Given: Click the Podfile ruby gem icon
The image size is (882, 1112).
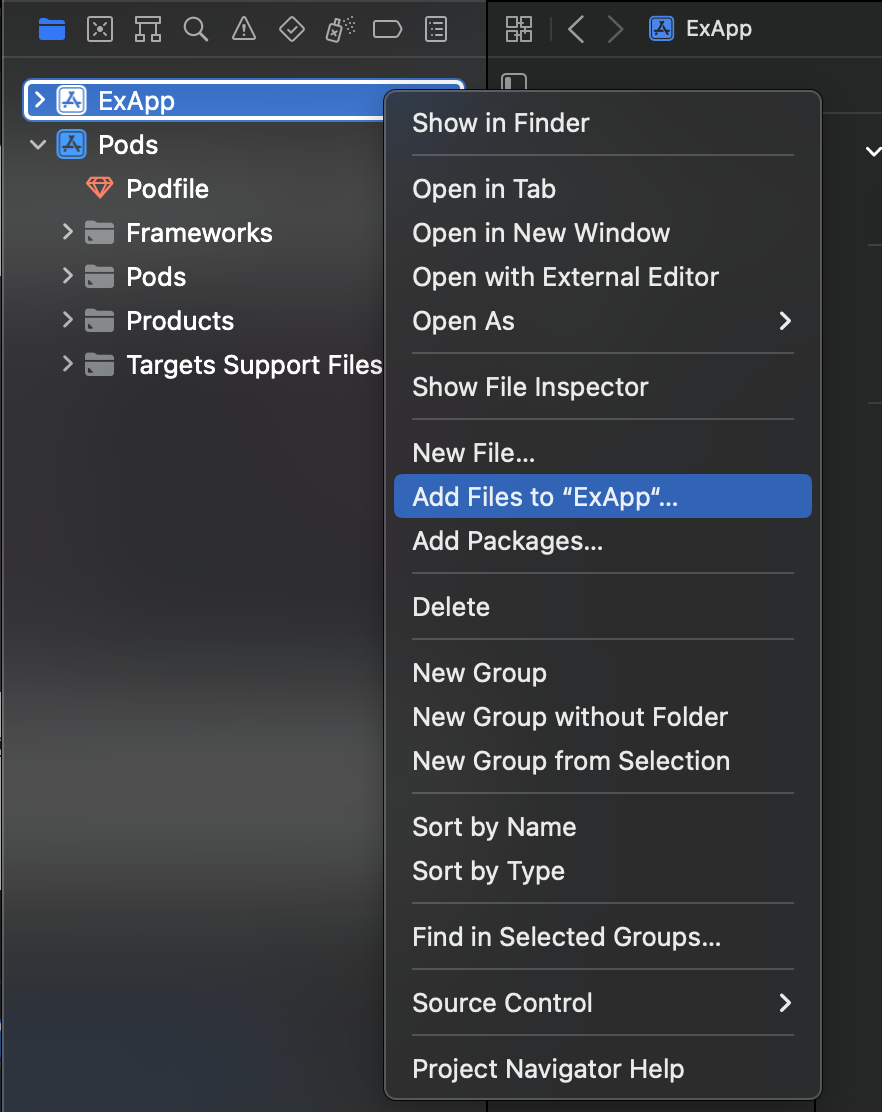Looking at the screenshot, I should [x=99, y=188].
